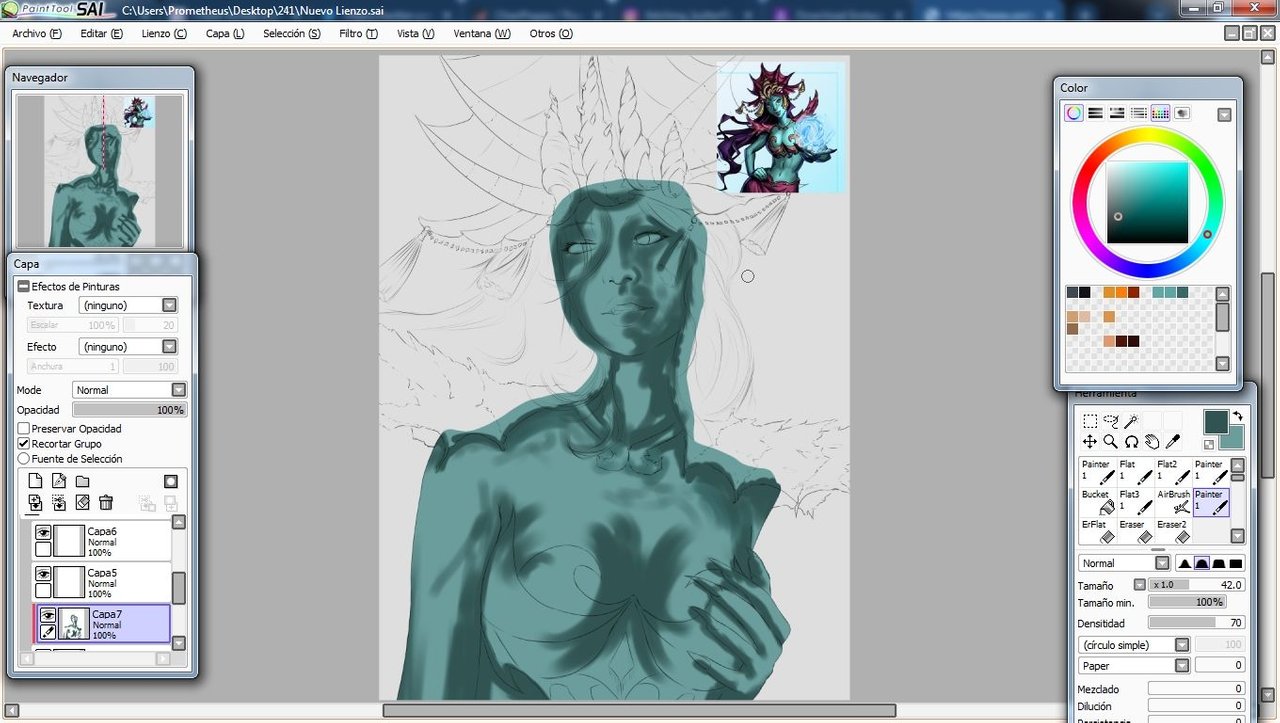Select the Lasso tool
Viewport: 1280px width, 723px height.
pyautogui.click(x=1111, y=421)
